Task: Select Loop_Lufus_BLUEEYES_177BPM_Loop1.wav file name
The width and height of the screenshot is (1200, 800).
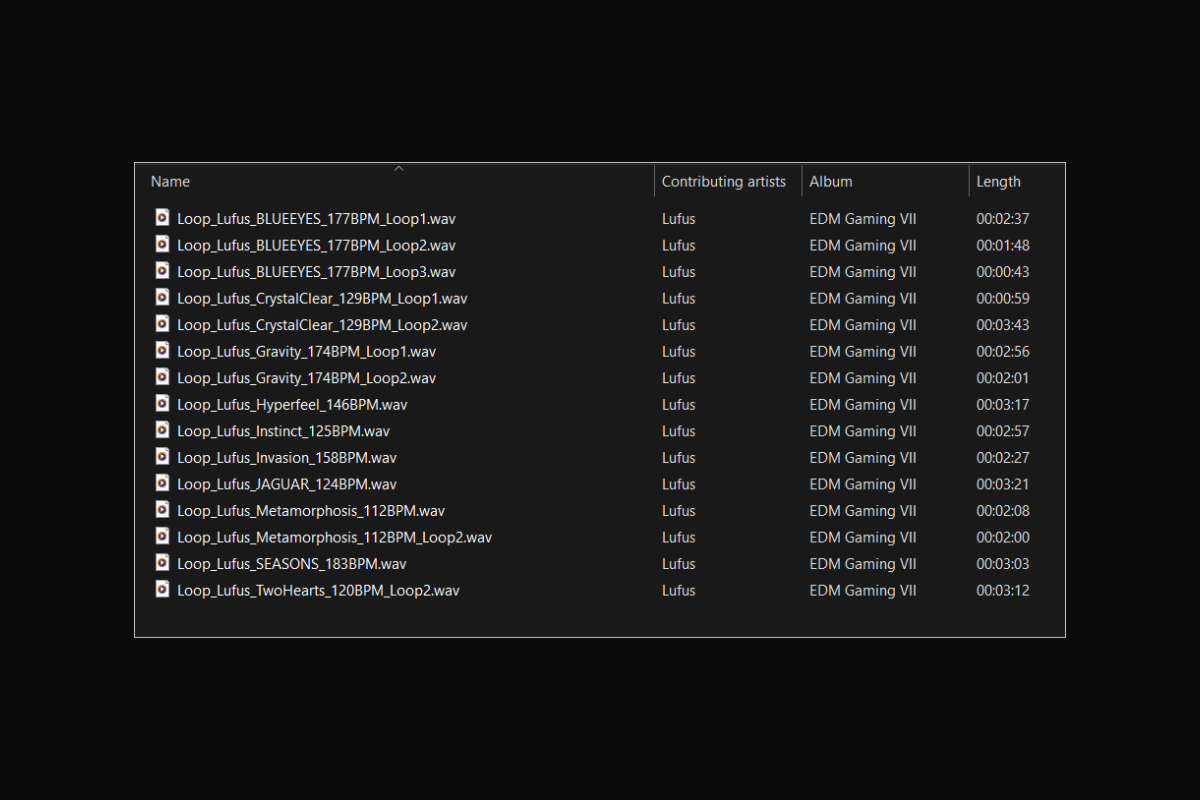Action: [316, 219]
